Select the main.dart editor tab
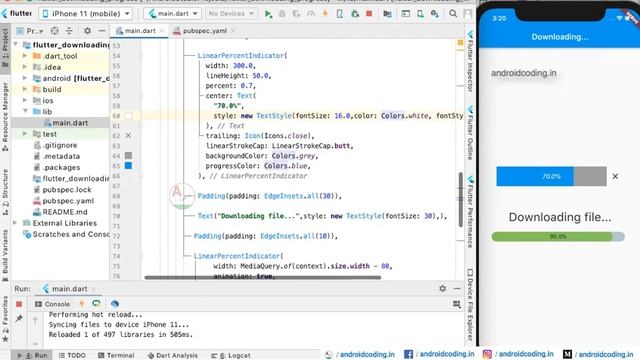This screenshot has height=360, width=640. coord(139,31)
